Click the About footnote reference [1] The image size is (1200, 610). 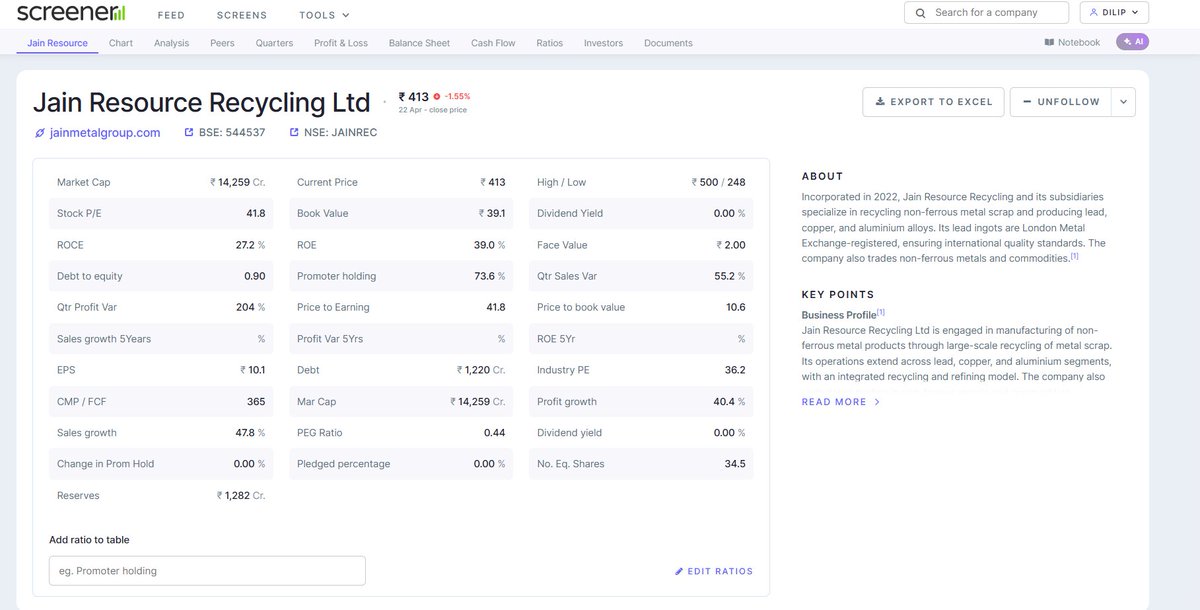[1074, 256]
